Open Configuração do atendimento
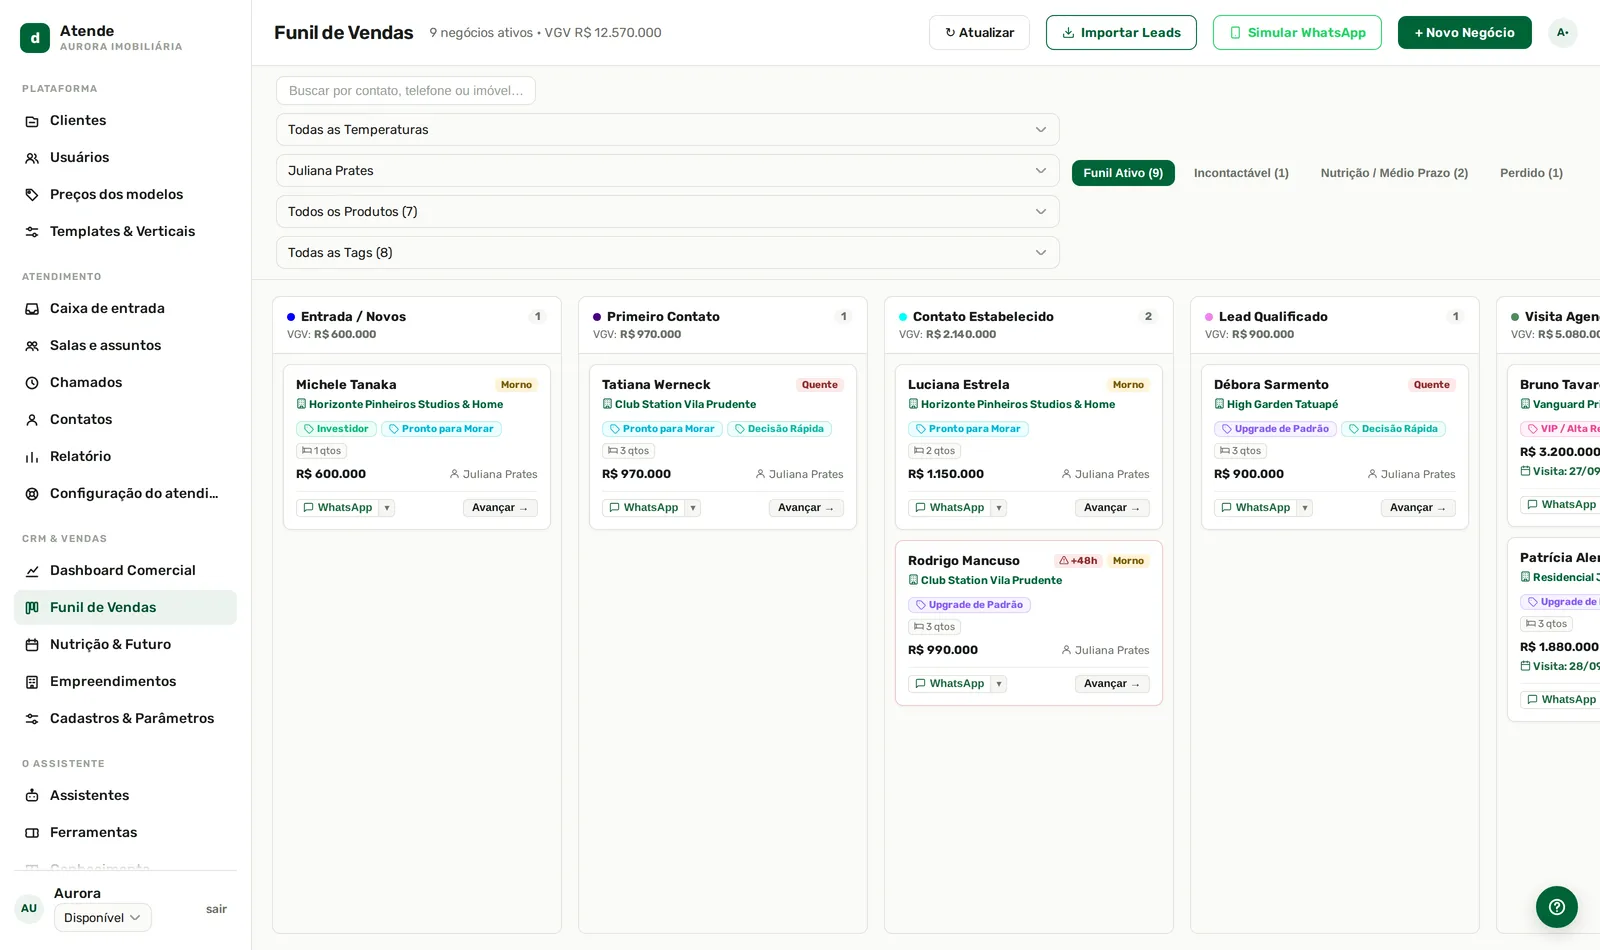 point(125,493)
